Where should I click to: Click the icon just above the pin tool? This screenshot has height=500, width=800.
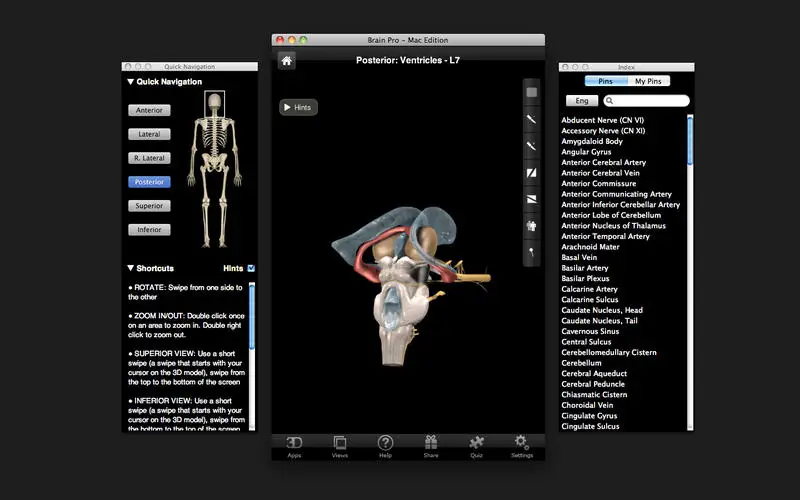[531, 226]
